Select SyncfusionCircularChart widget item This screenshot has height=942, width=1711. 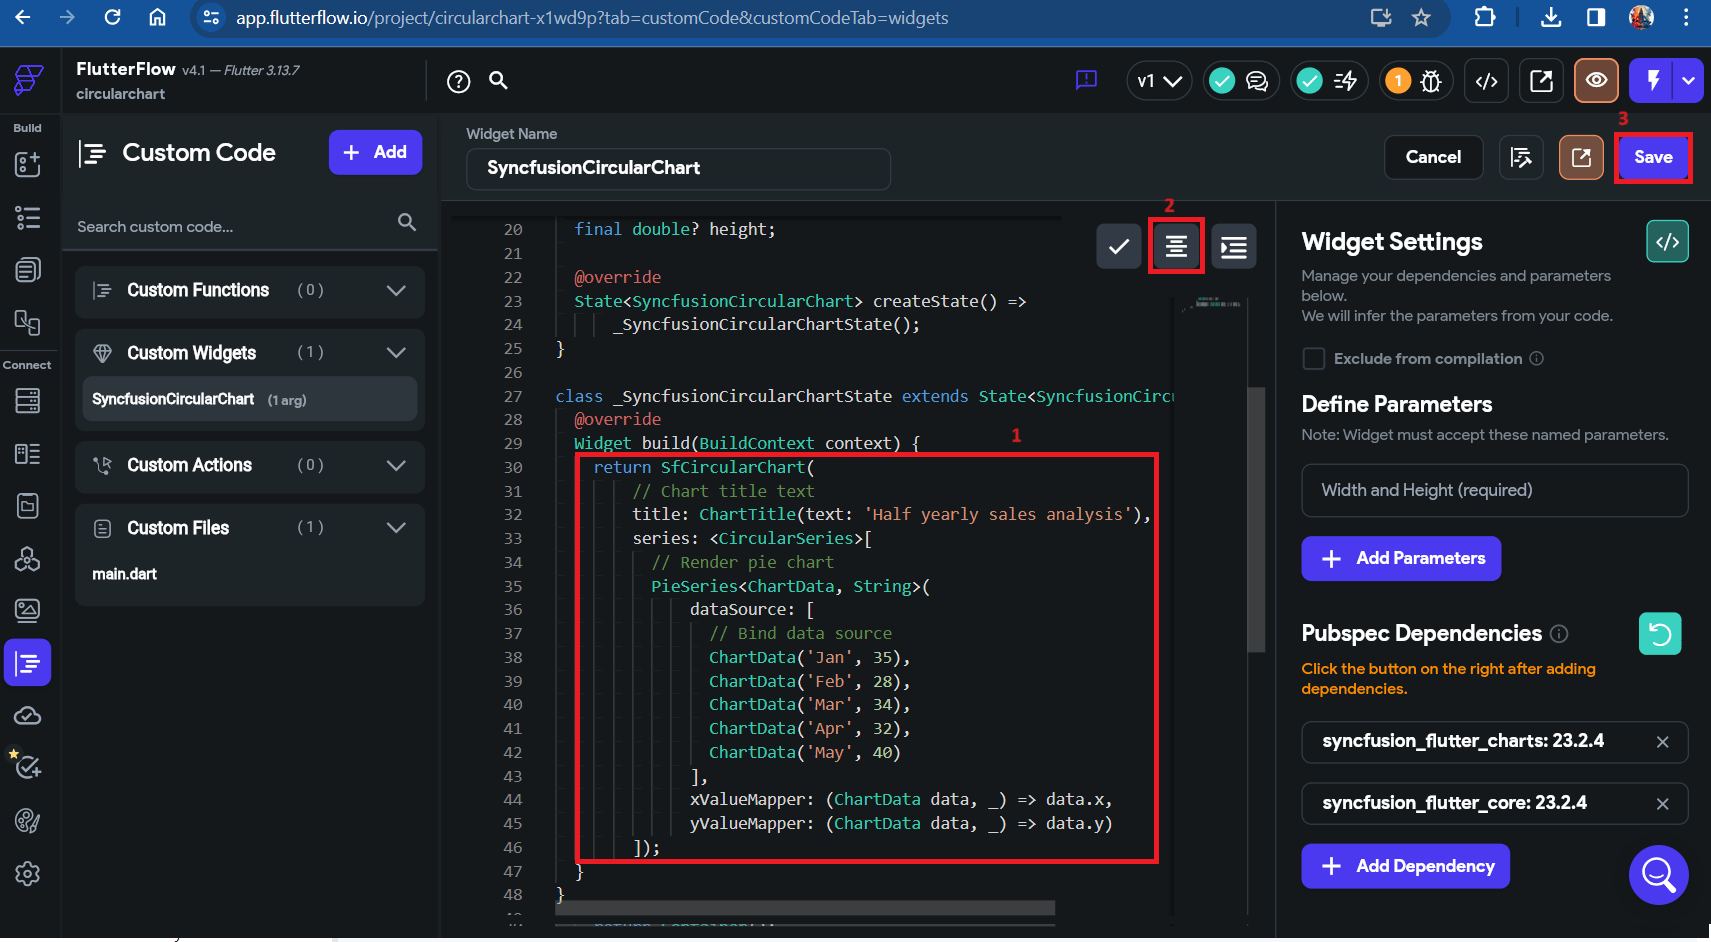tap(250, 400)
